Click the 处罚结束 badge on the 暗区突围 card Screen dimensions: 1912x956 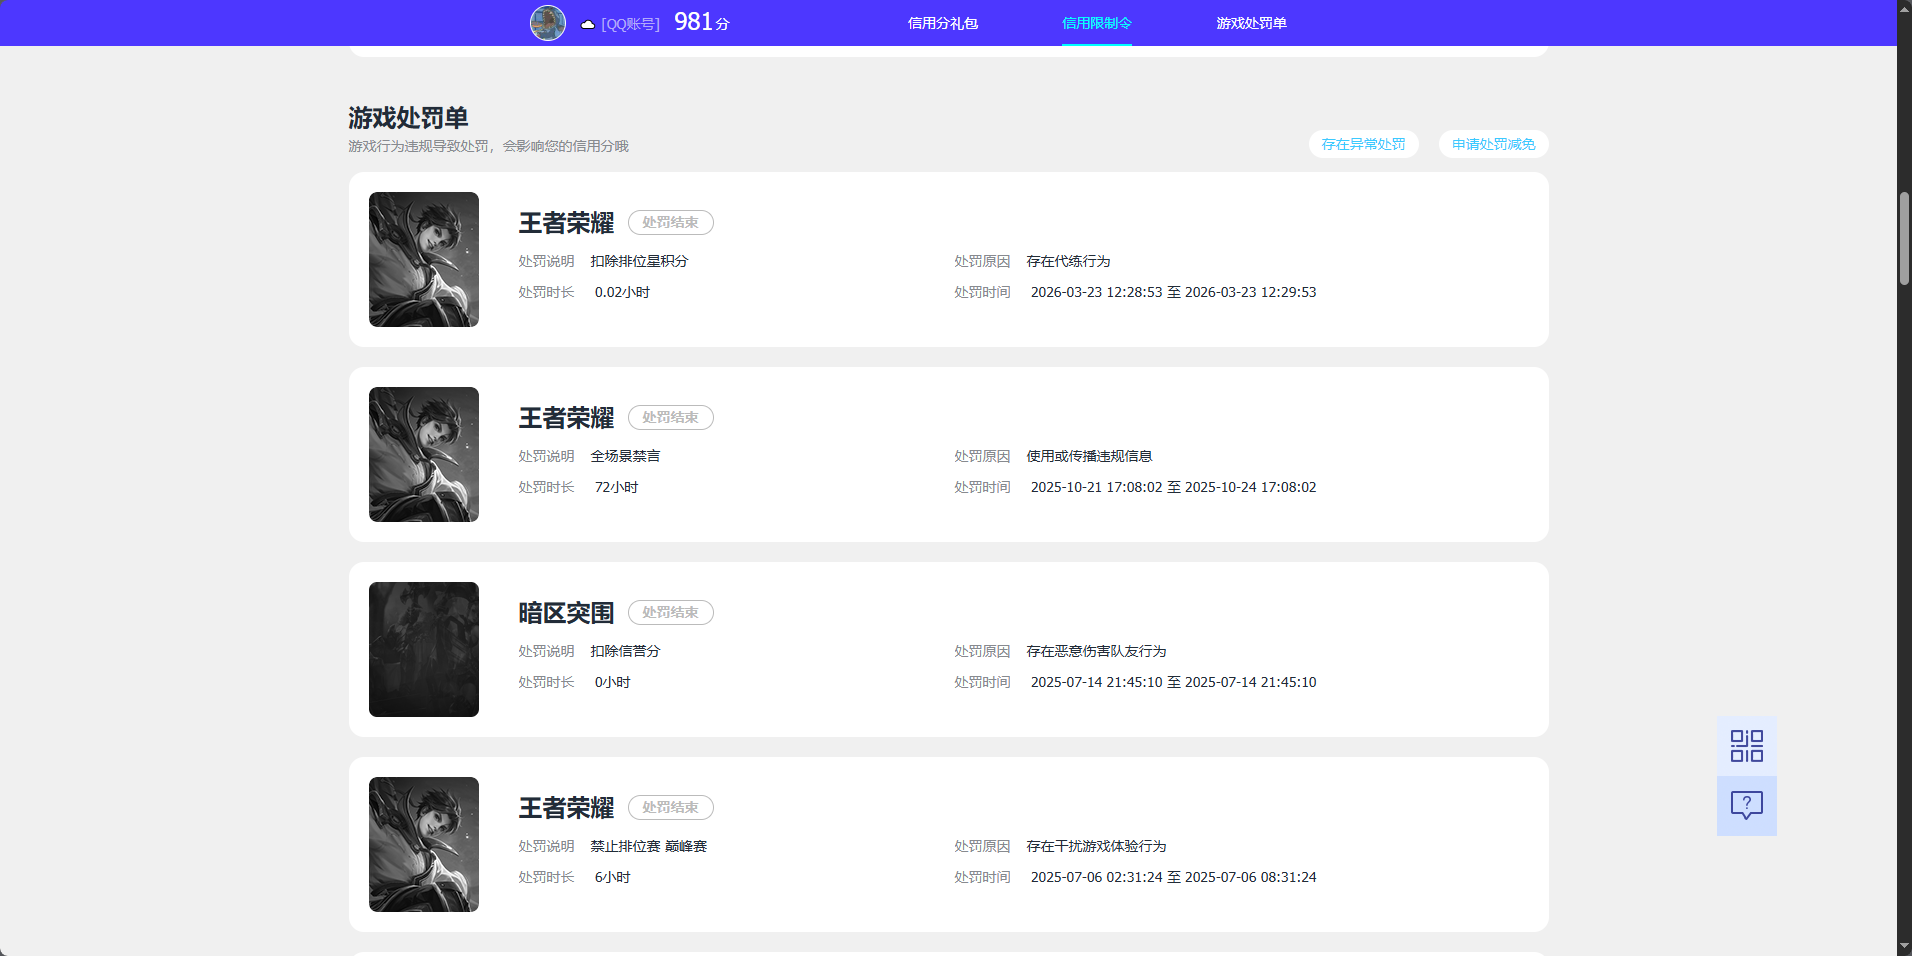click(x=670, y=612)
